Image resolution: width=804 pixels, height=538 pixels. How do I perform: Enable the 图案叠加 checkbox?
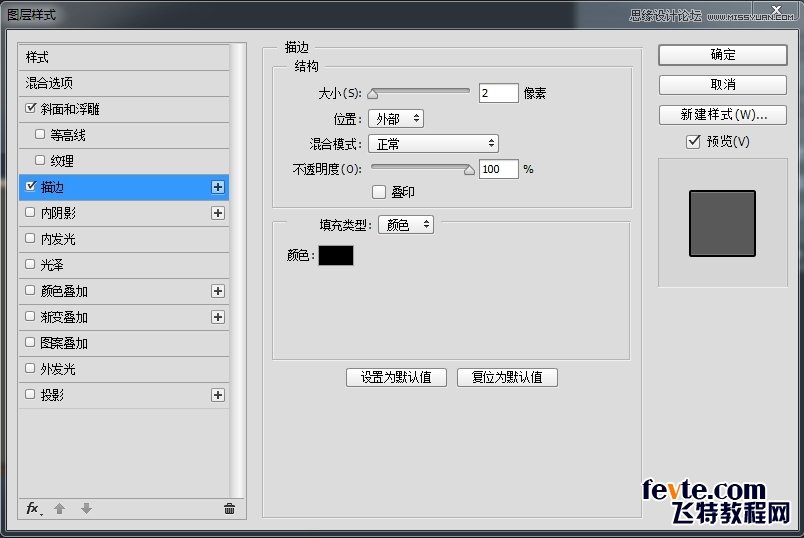coord(30,342)
